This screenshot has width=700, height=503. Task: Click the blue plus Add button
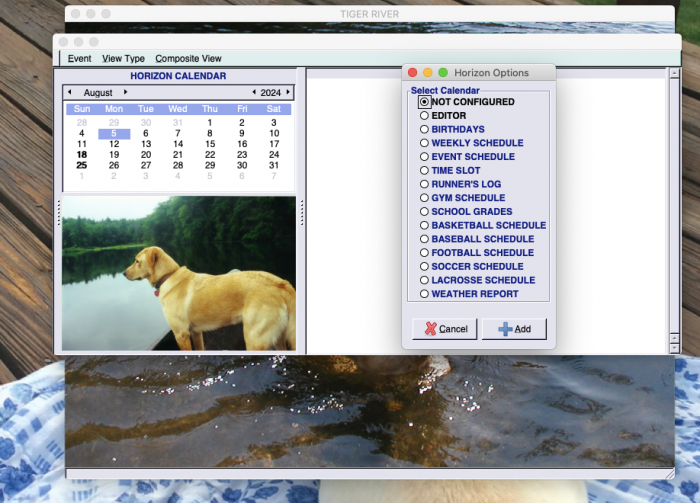coord(514,329)
